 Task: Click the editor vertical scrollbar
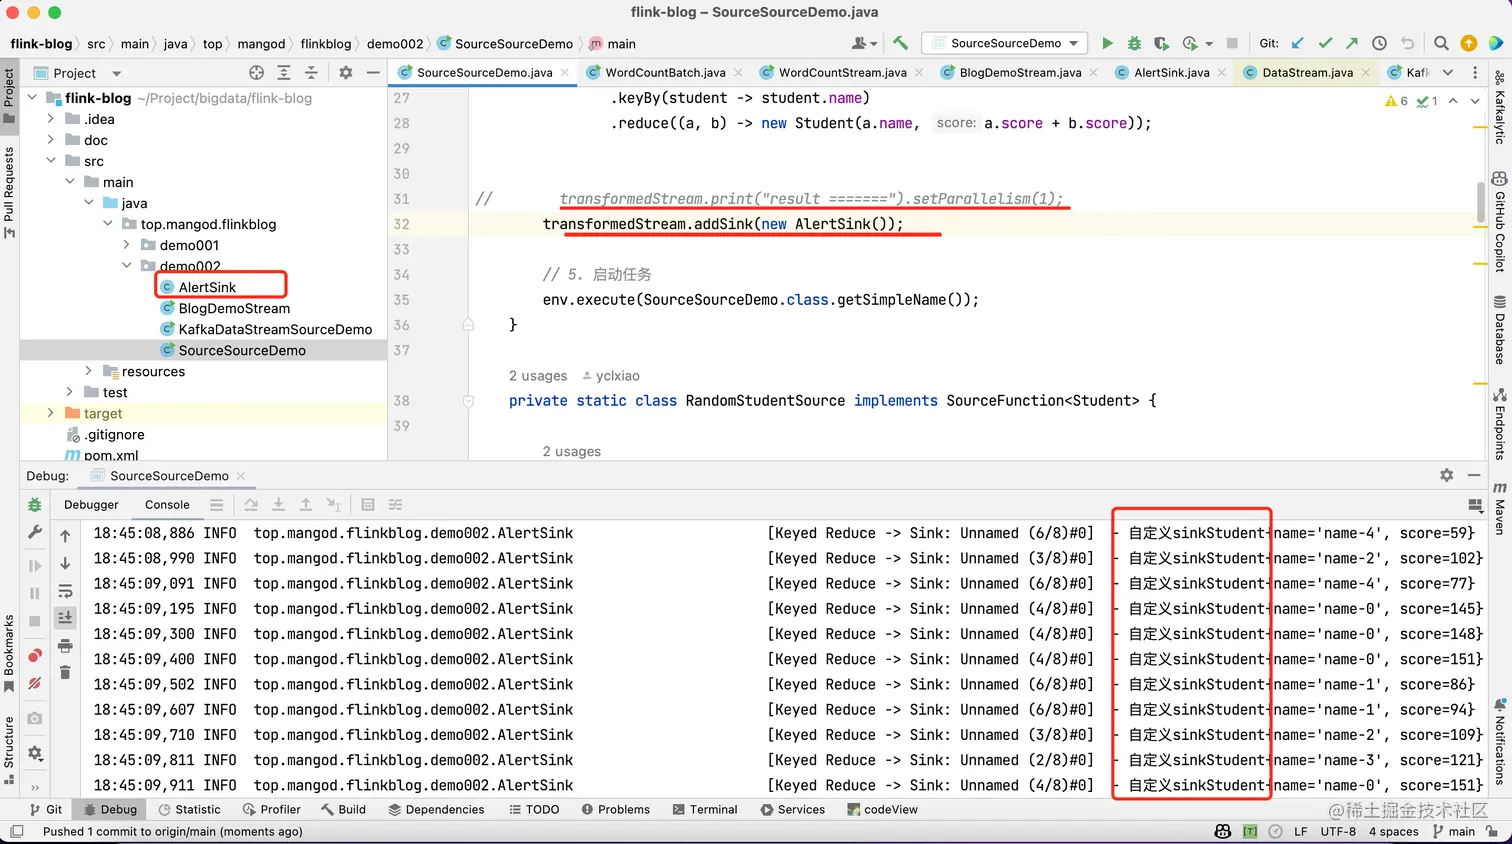[1480, 203]
